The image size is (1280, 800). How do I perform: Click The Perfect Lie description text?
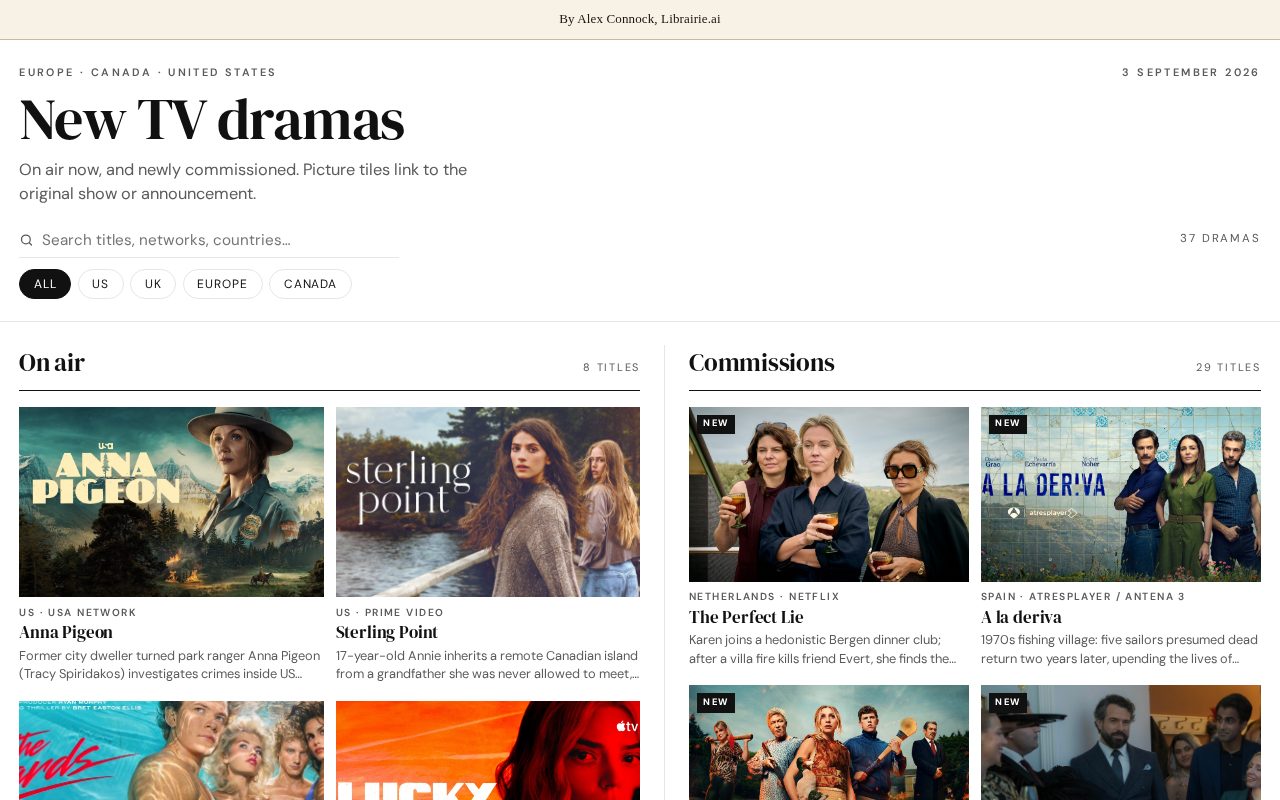(824, 649)
